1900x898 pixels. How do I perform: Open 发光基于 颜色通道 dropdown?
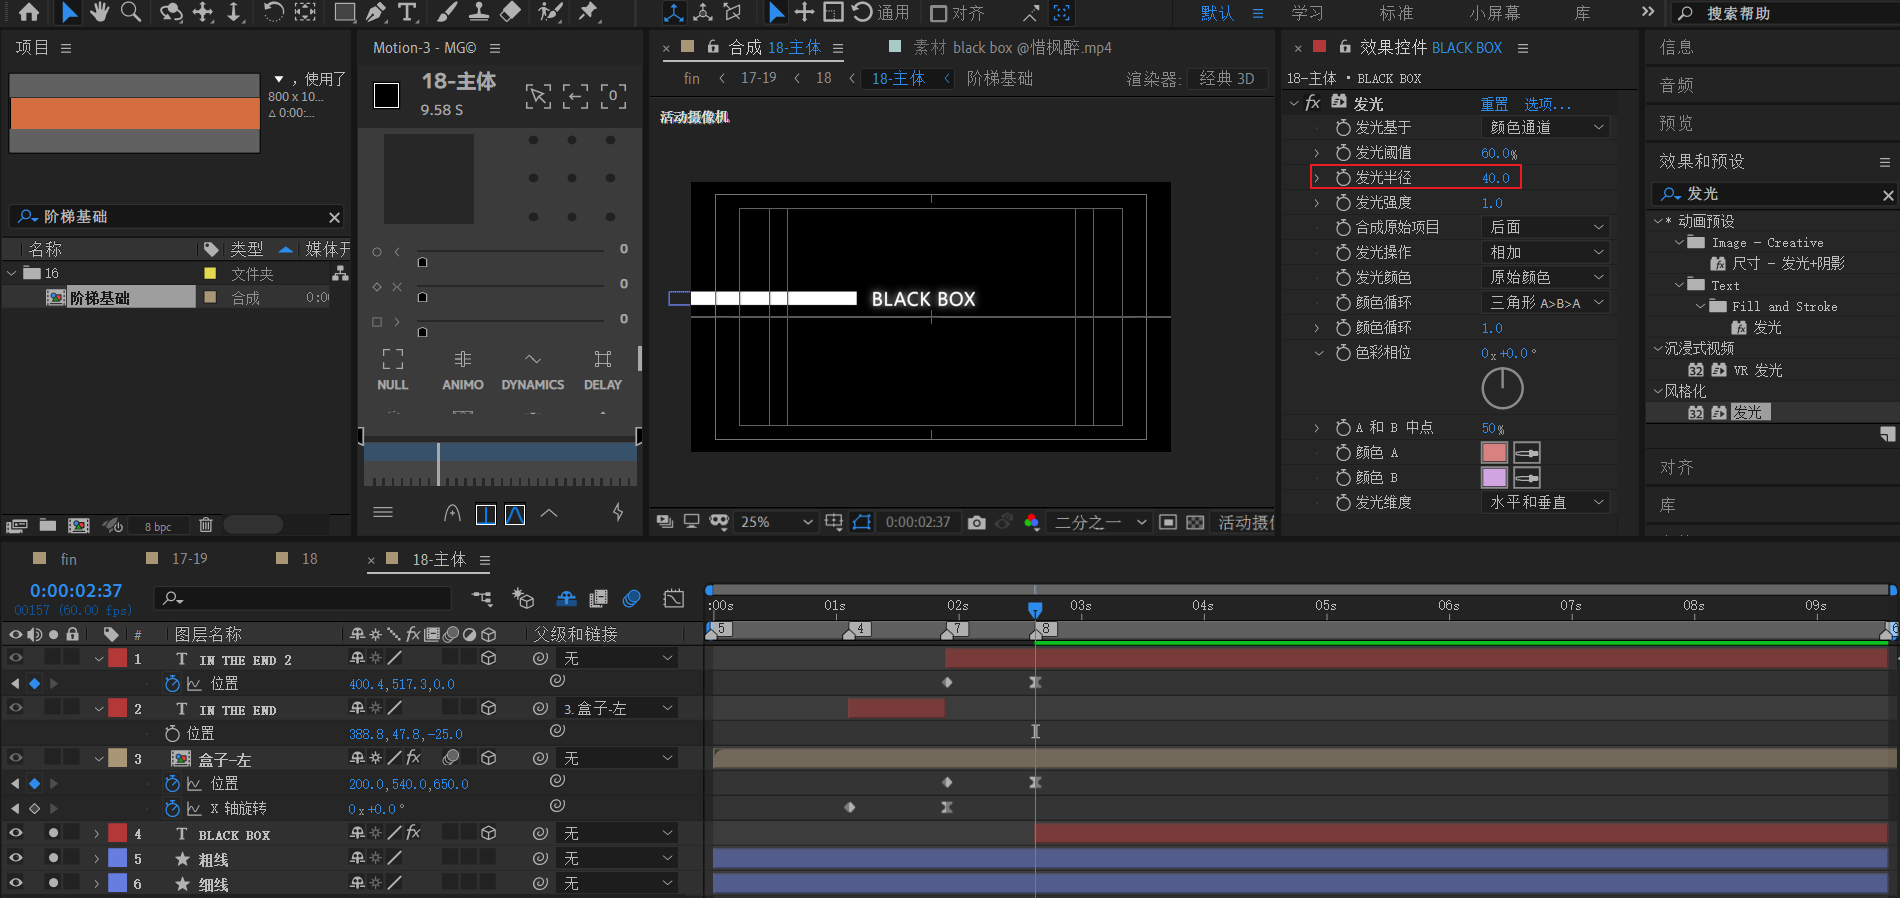pos(1546,128)
